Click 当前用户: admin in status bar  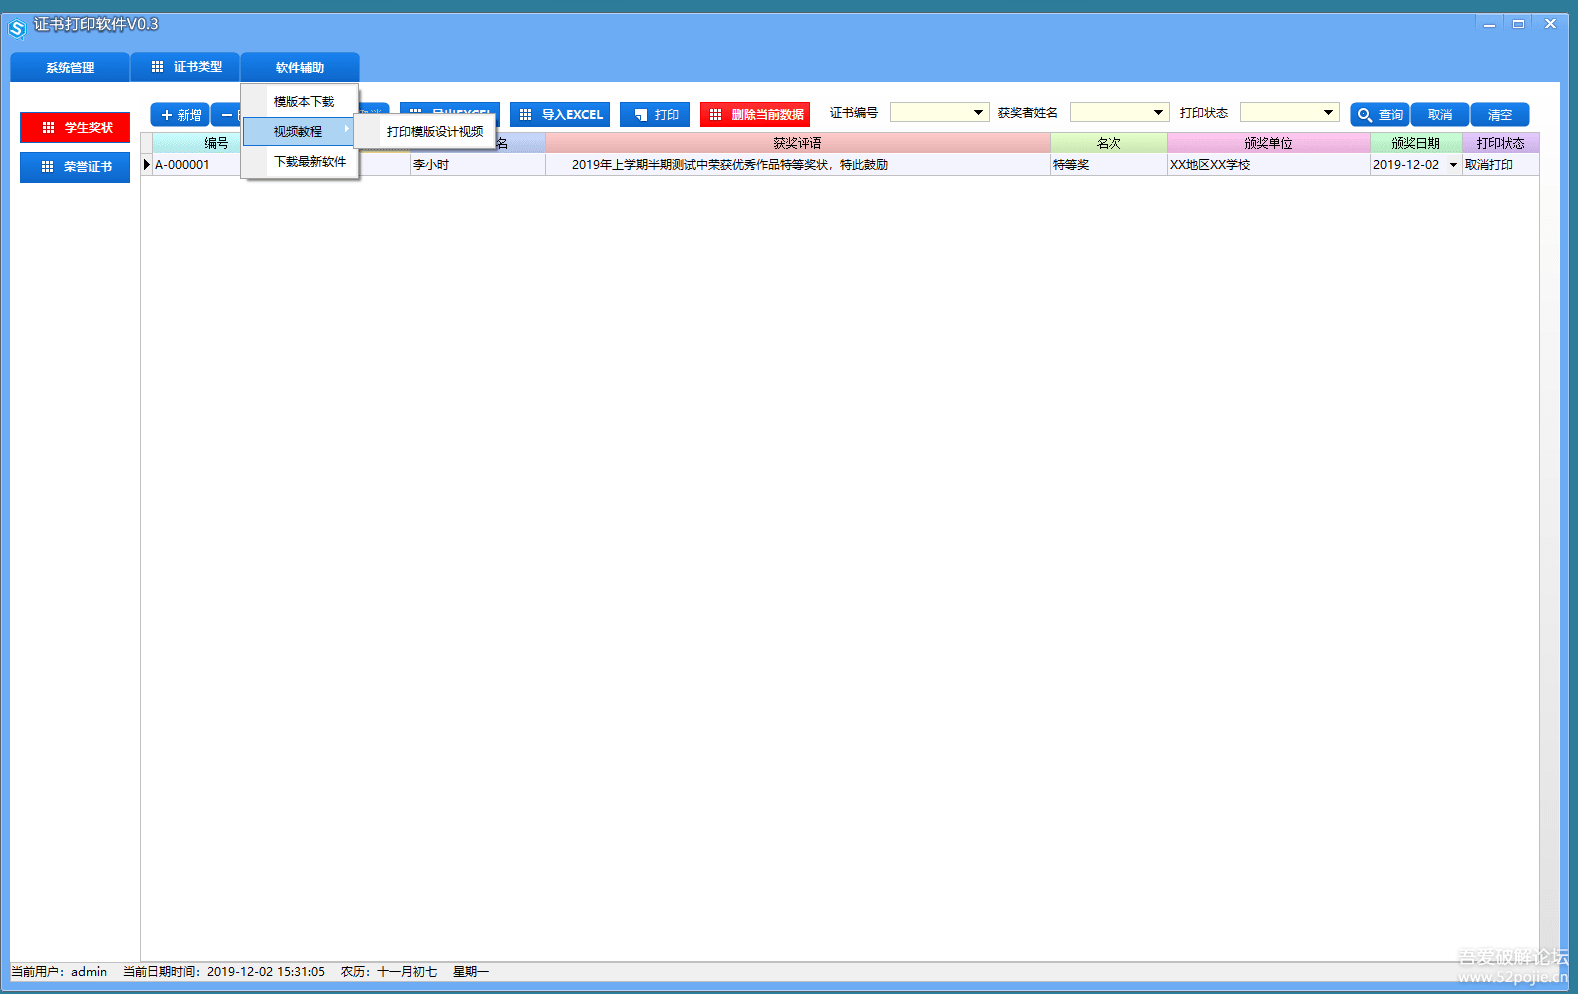(59, 972)
